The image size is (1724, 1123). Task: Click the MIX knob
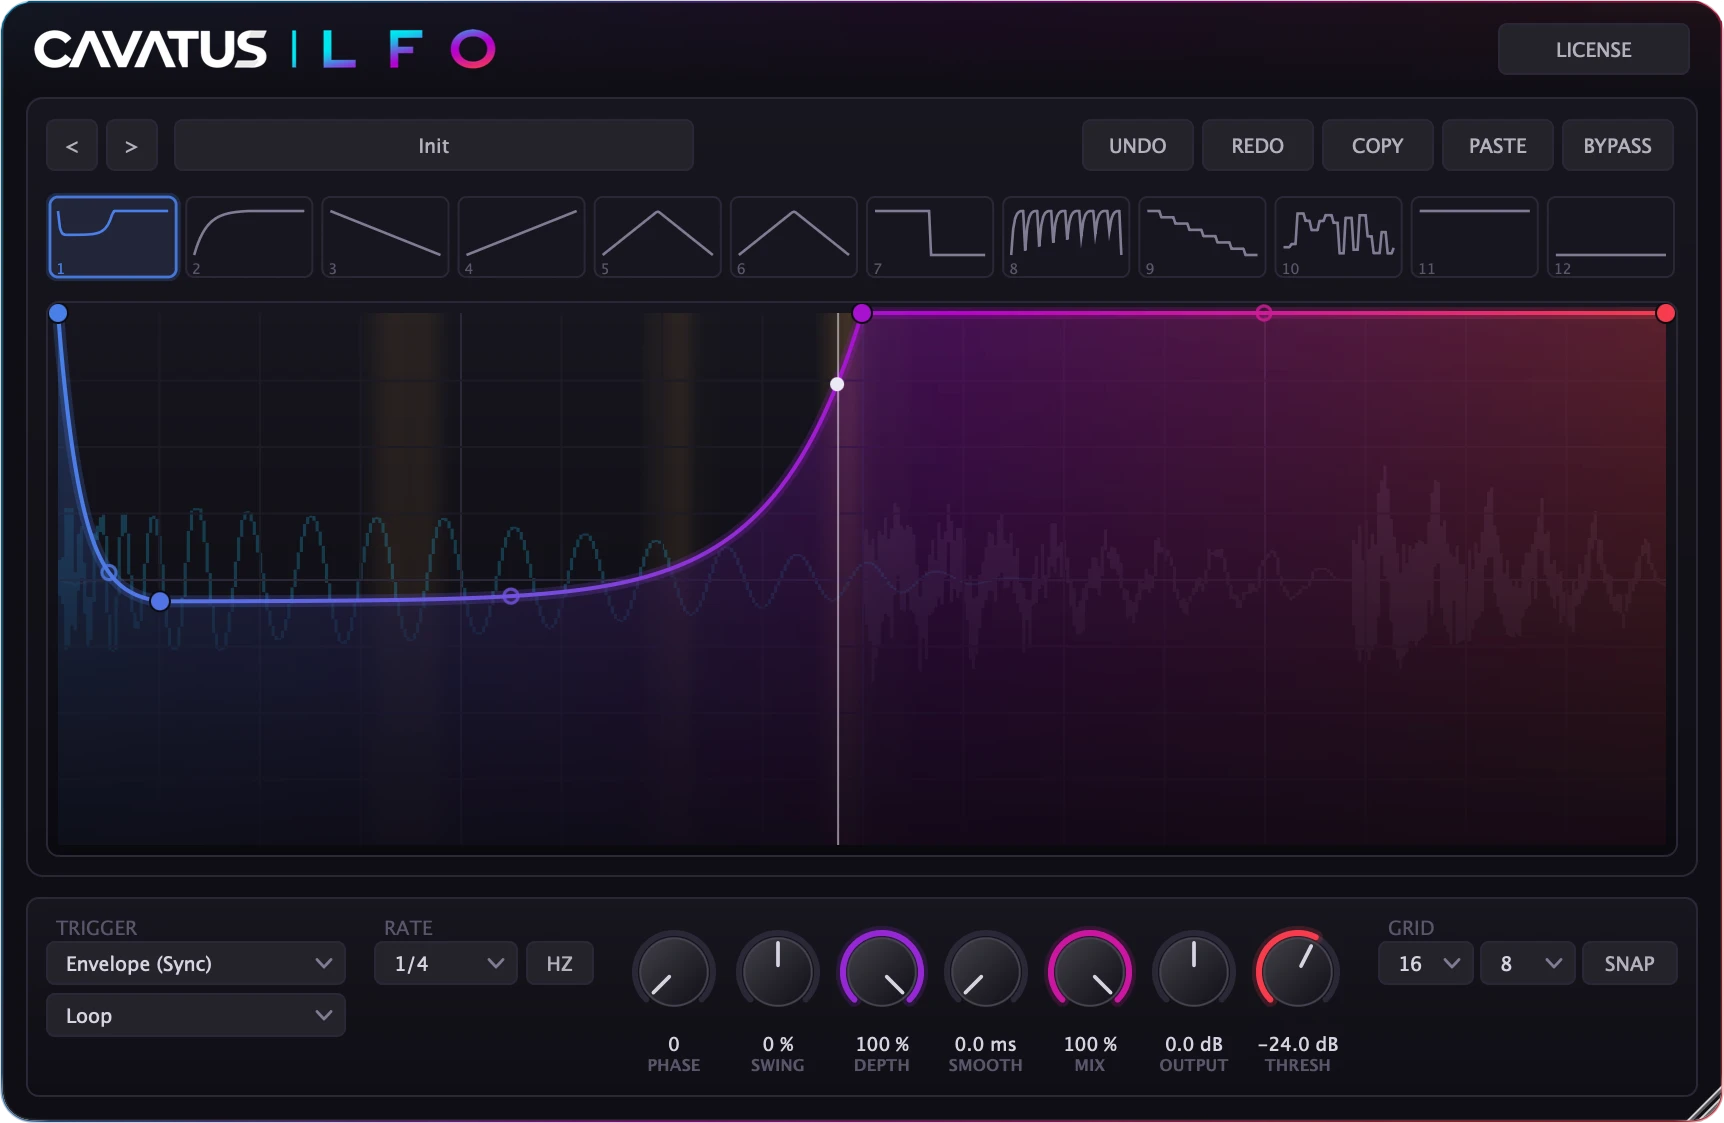tap(1090, 971)
